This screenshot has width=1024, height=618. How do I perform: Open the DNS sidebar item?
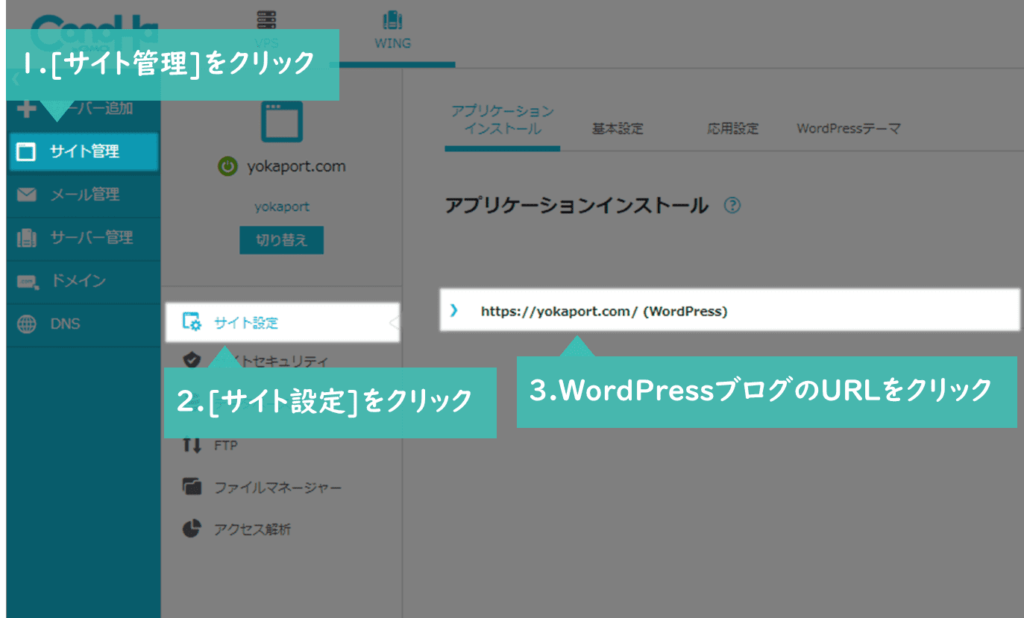click(x=84, y=324)
